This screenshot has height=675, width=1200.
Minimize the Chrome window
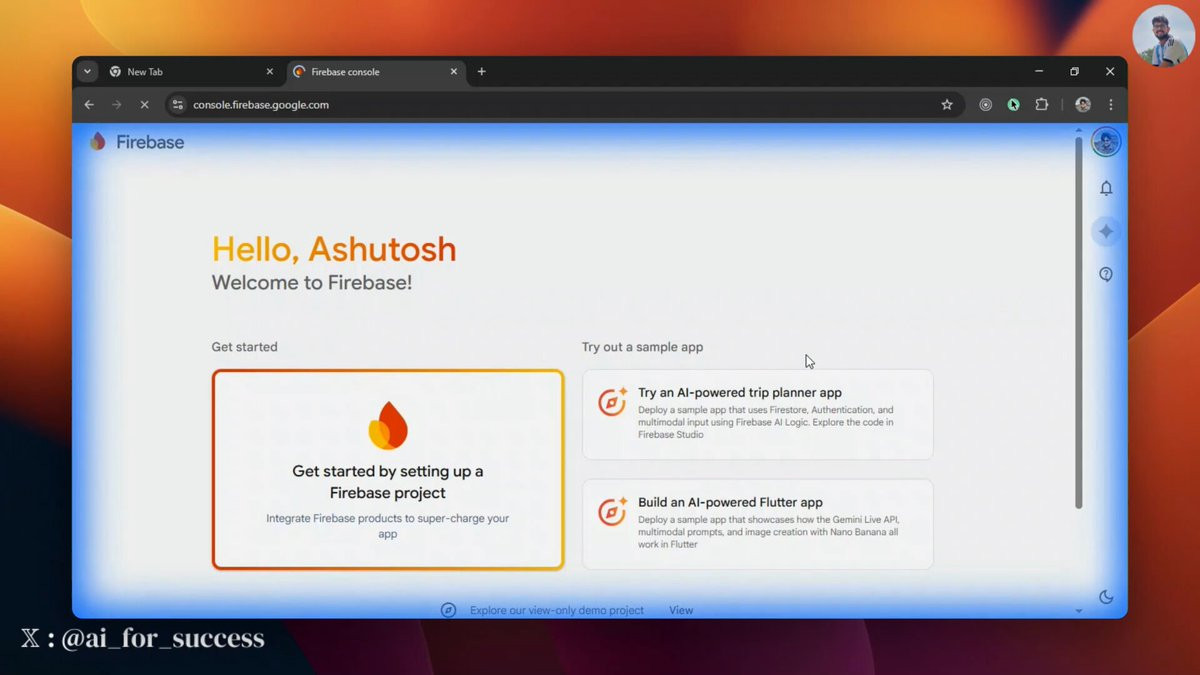[x=1038, y=71]
